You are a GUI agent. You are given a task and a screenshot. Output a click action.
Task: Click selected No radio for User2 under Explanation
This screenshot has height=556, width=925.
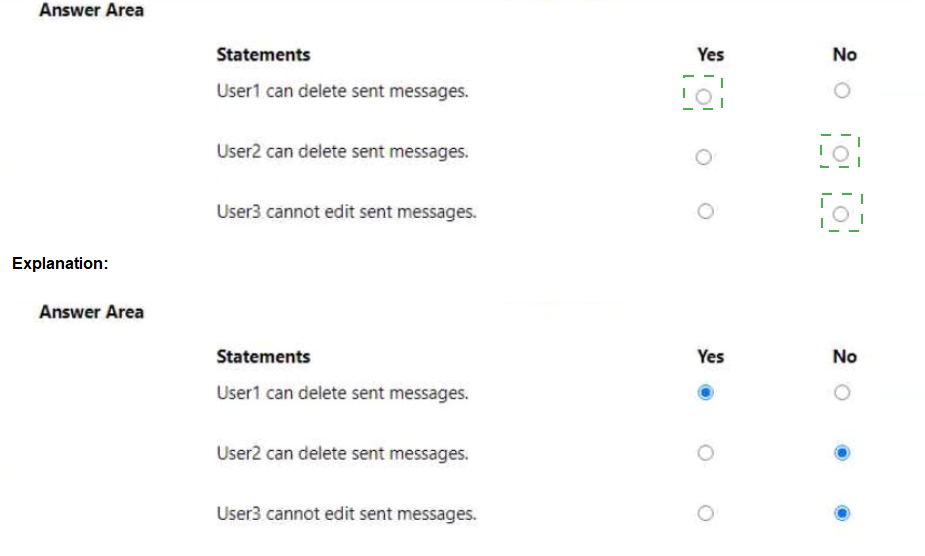[x=842, y=453]
